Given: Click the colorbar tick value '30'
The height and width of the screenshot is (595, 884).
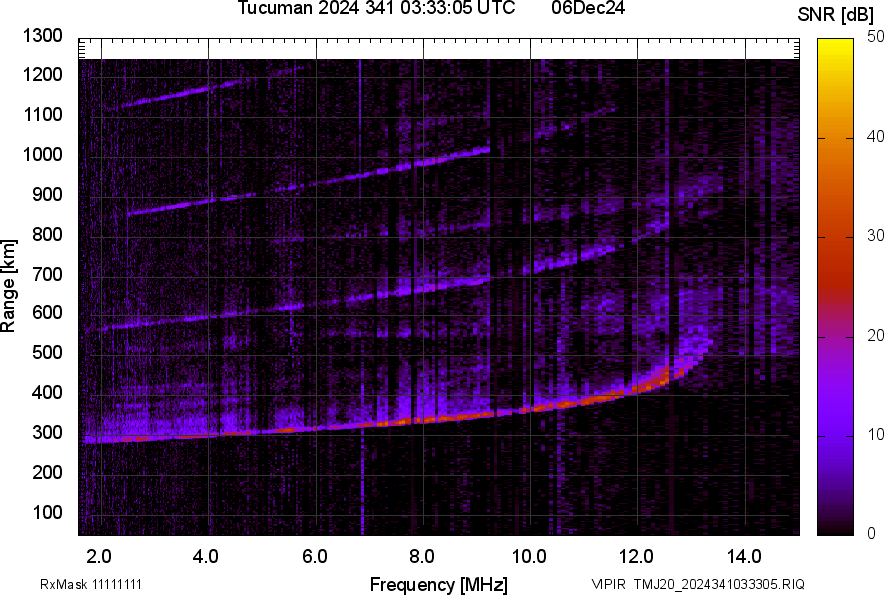Looking at the screenshot, I should tap(875, 236).
